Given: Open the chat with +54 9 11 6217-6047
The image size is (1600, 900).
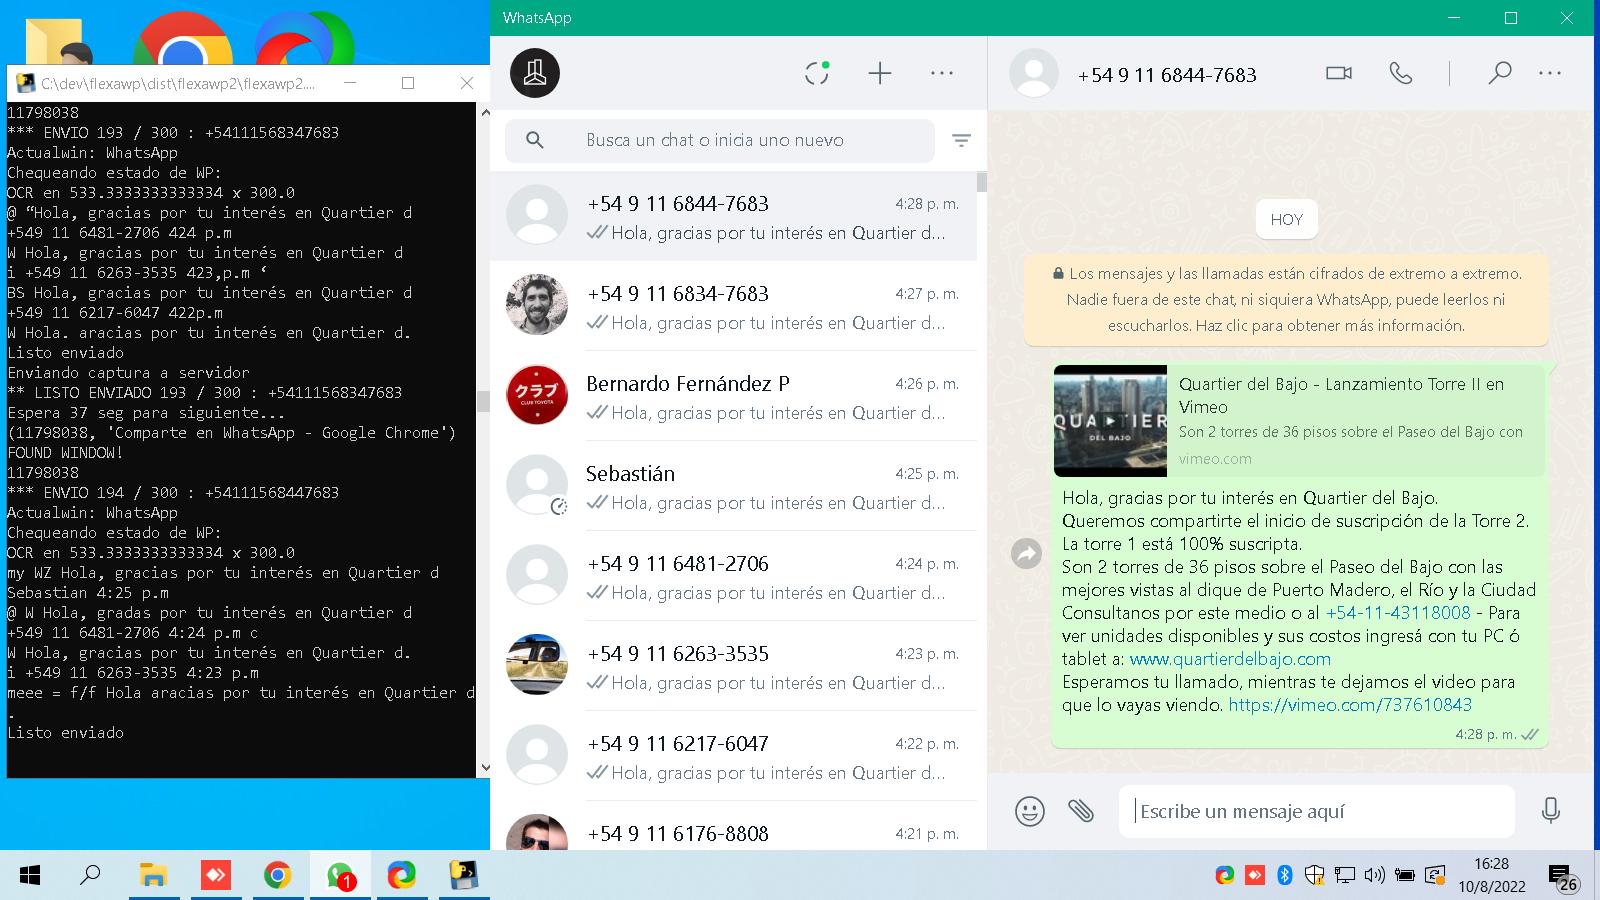Looking at the screenshot, I should pos(733,756).
